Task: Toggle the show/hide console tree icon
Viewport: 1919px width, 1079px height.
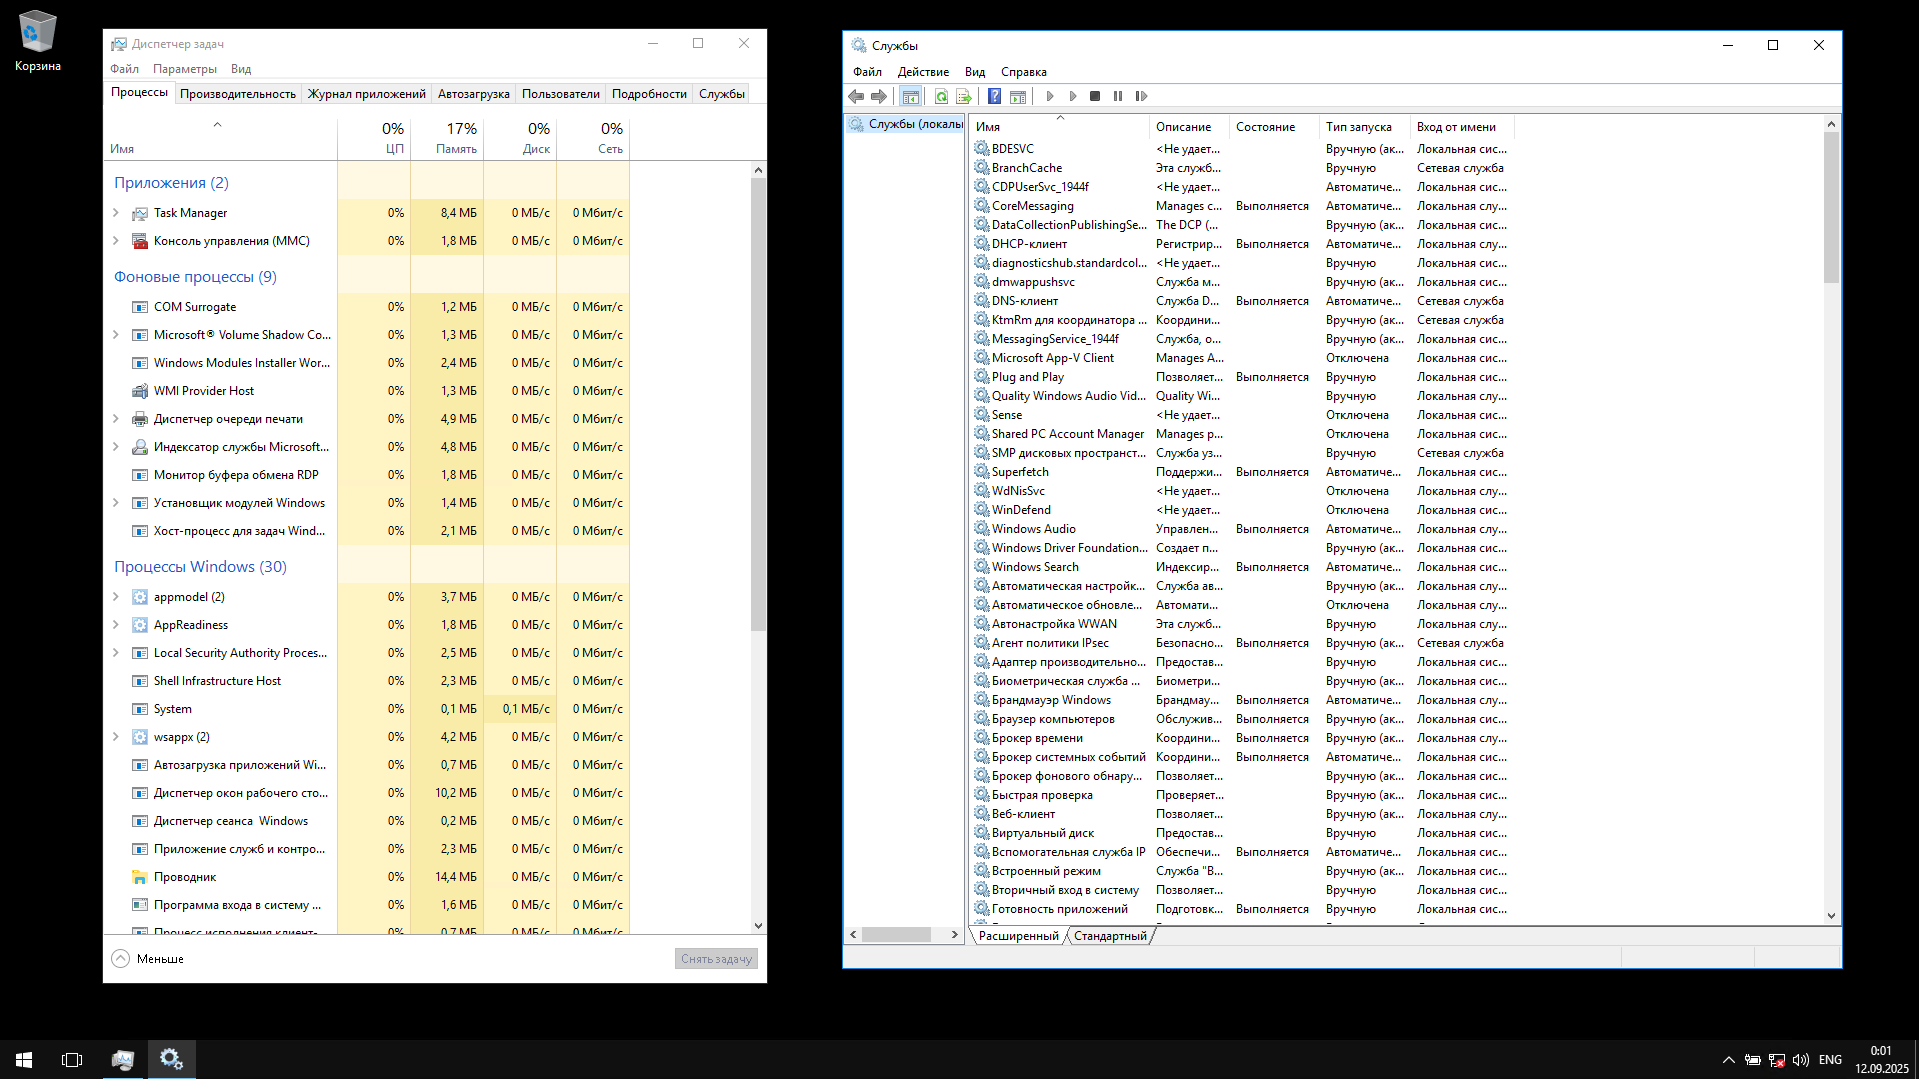Action: point(910,96)
